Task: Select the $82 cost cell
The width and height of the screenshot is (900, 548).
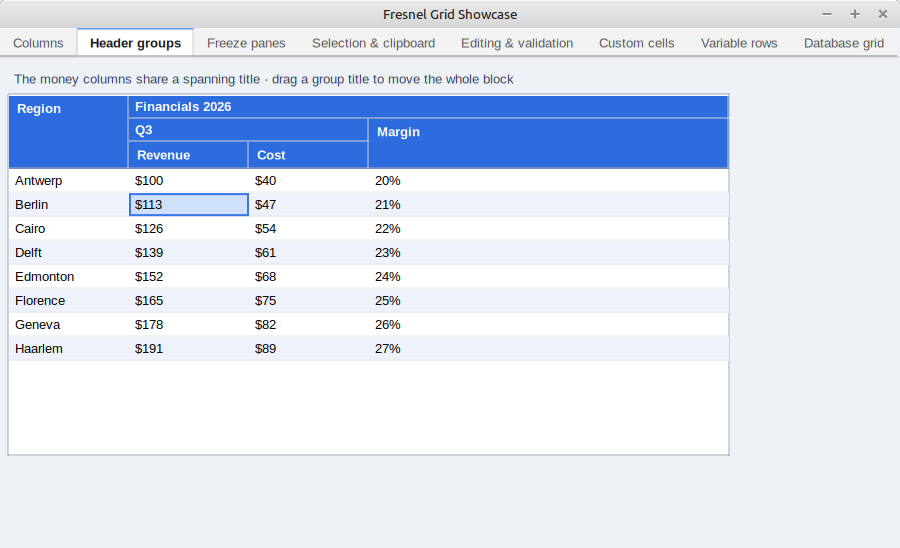Action: click(309, 325)
